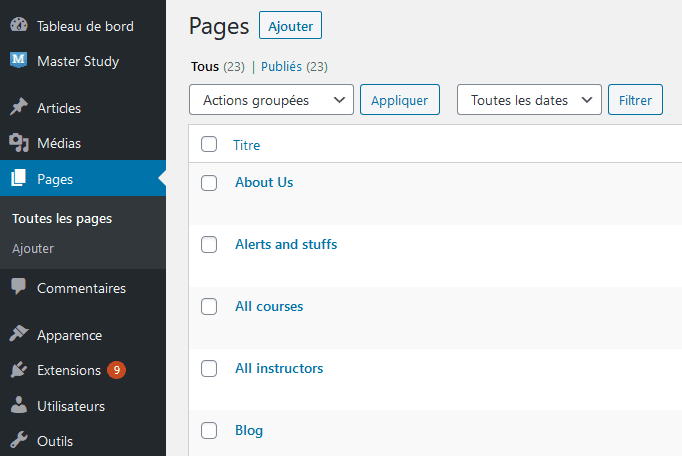Show Publiés pages filter
The height and width of the screenshot is (456, 682).
click(281, 67)
